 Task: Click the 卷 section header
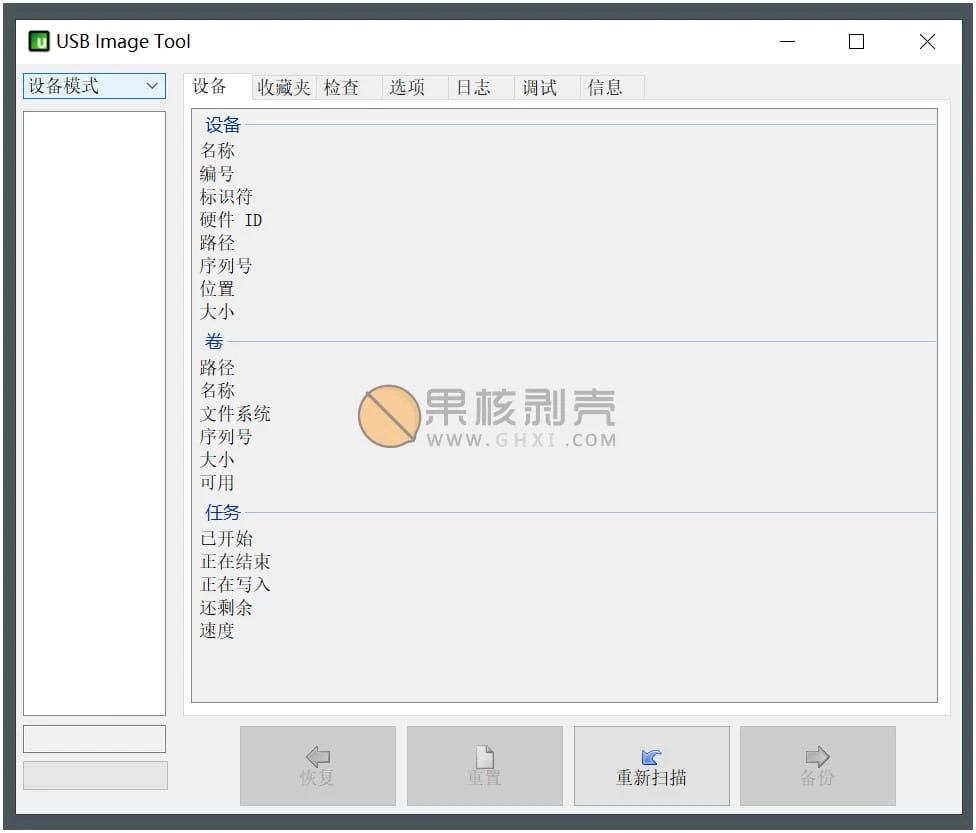coord(214,342)
